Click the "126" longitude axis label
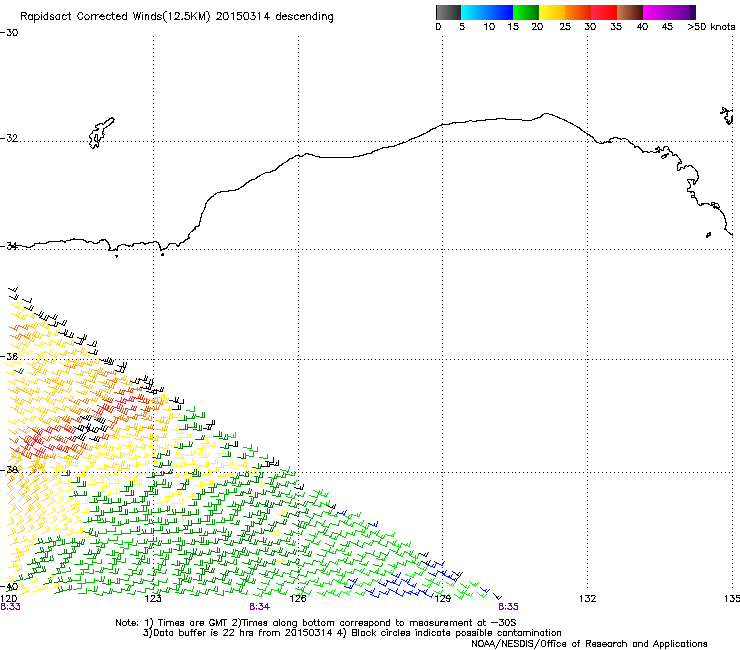Screen dimensions: 740x650 click(x=298, y=599)
